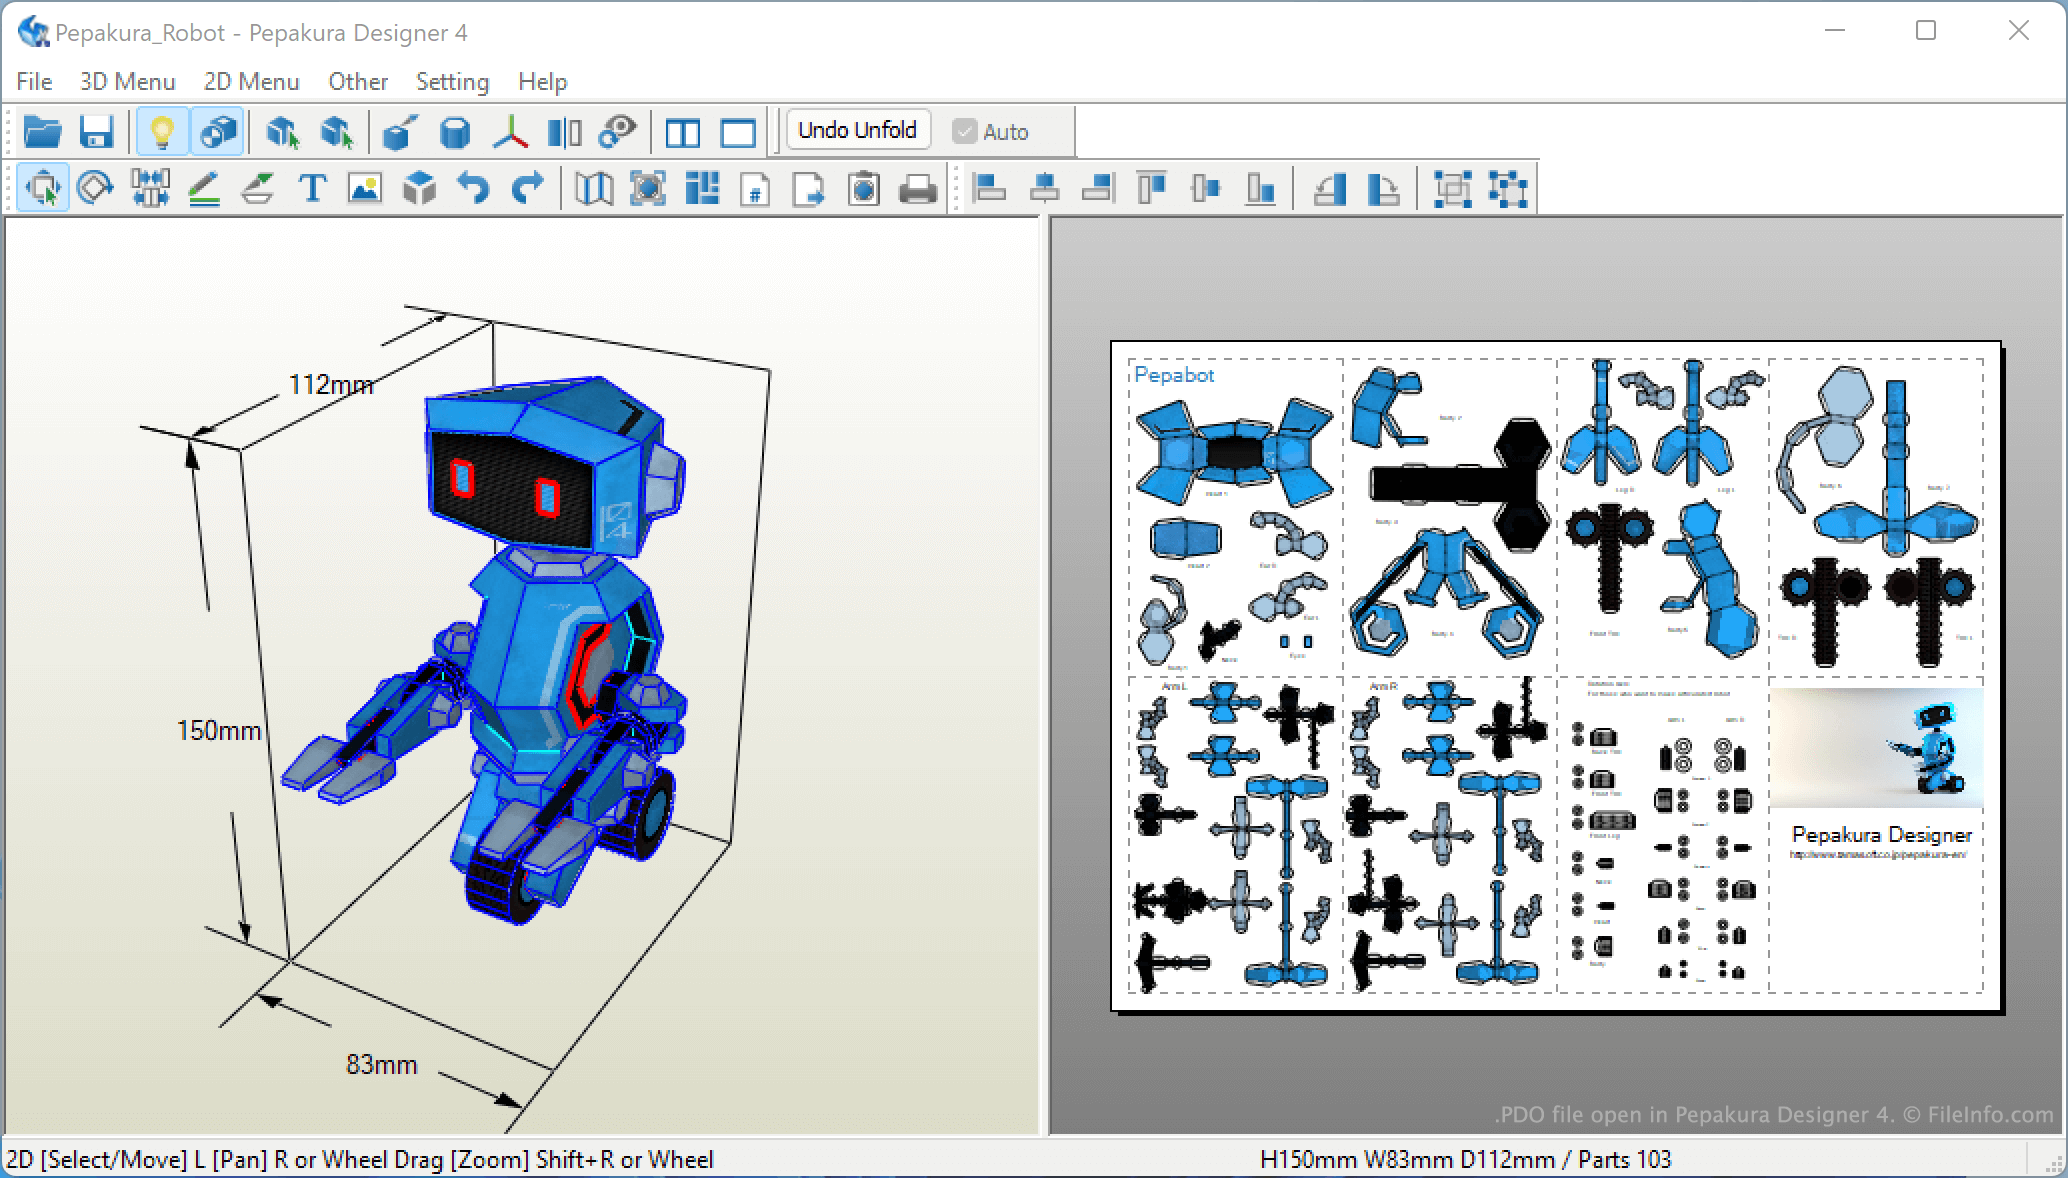Open the 3D Menu
Screen dimensions: 2068x1178
[x=127, y=82]
